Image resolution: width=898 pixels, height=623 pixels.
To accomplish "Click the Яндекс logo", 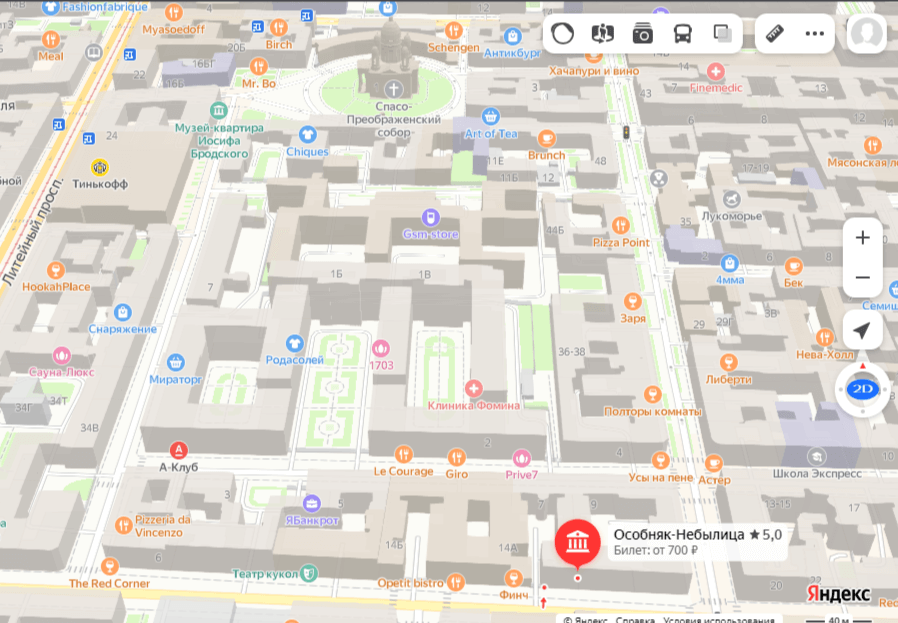I will (x=838, y=594).
